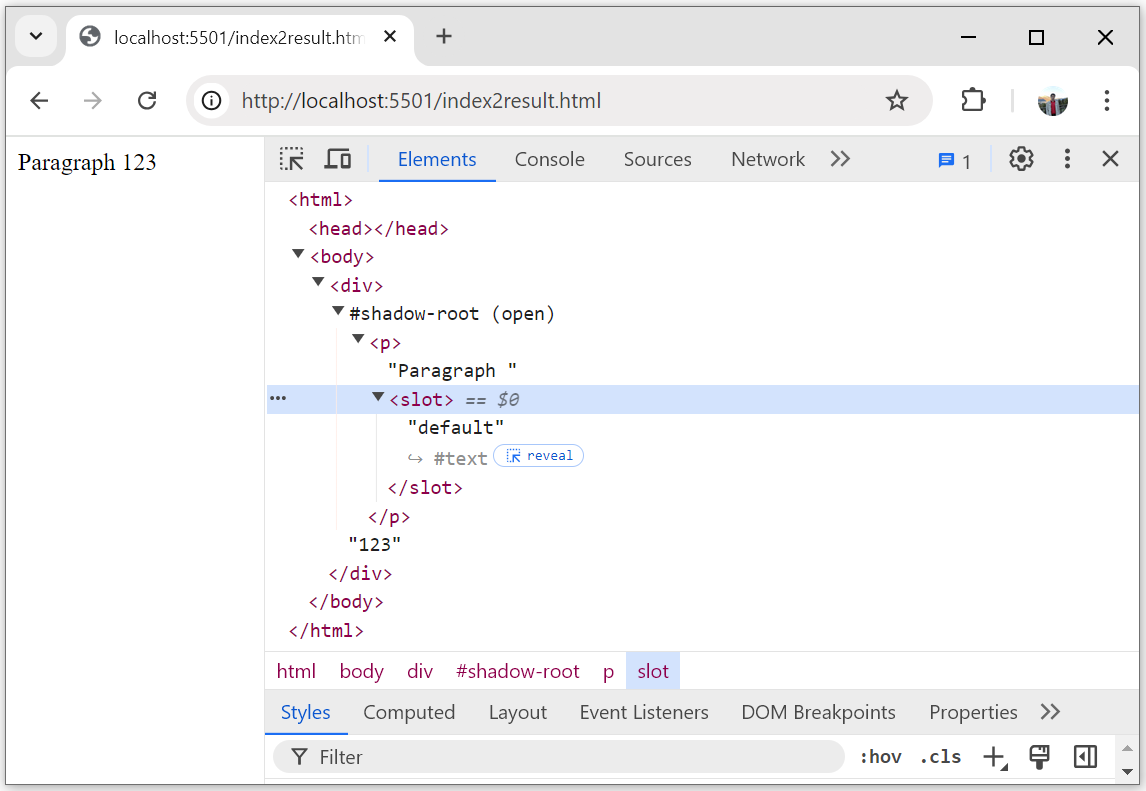
Task: Bookmark the page with the star icon
Action: coord(896,100)
